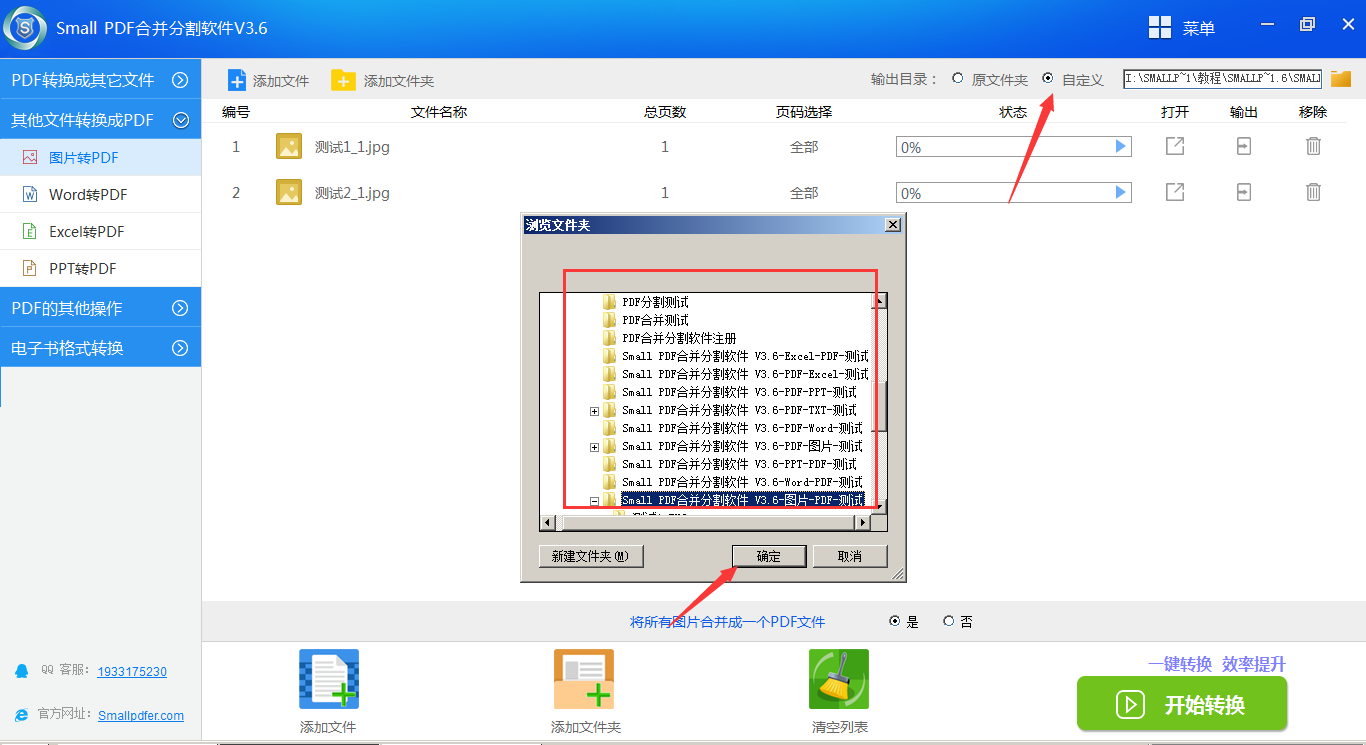The width and height of the screenshot is (1366, 745).
Task: Click progress bar of 测试1_1.jpg
Action: coord(1013,147)
